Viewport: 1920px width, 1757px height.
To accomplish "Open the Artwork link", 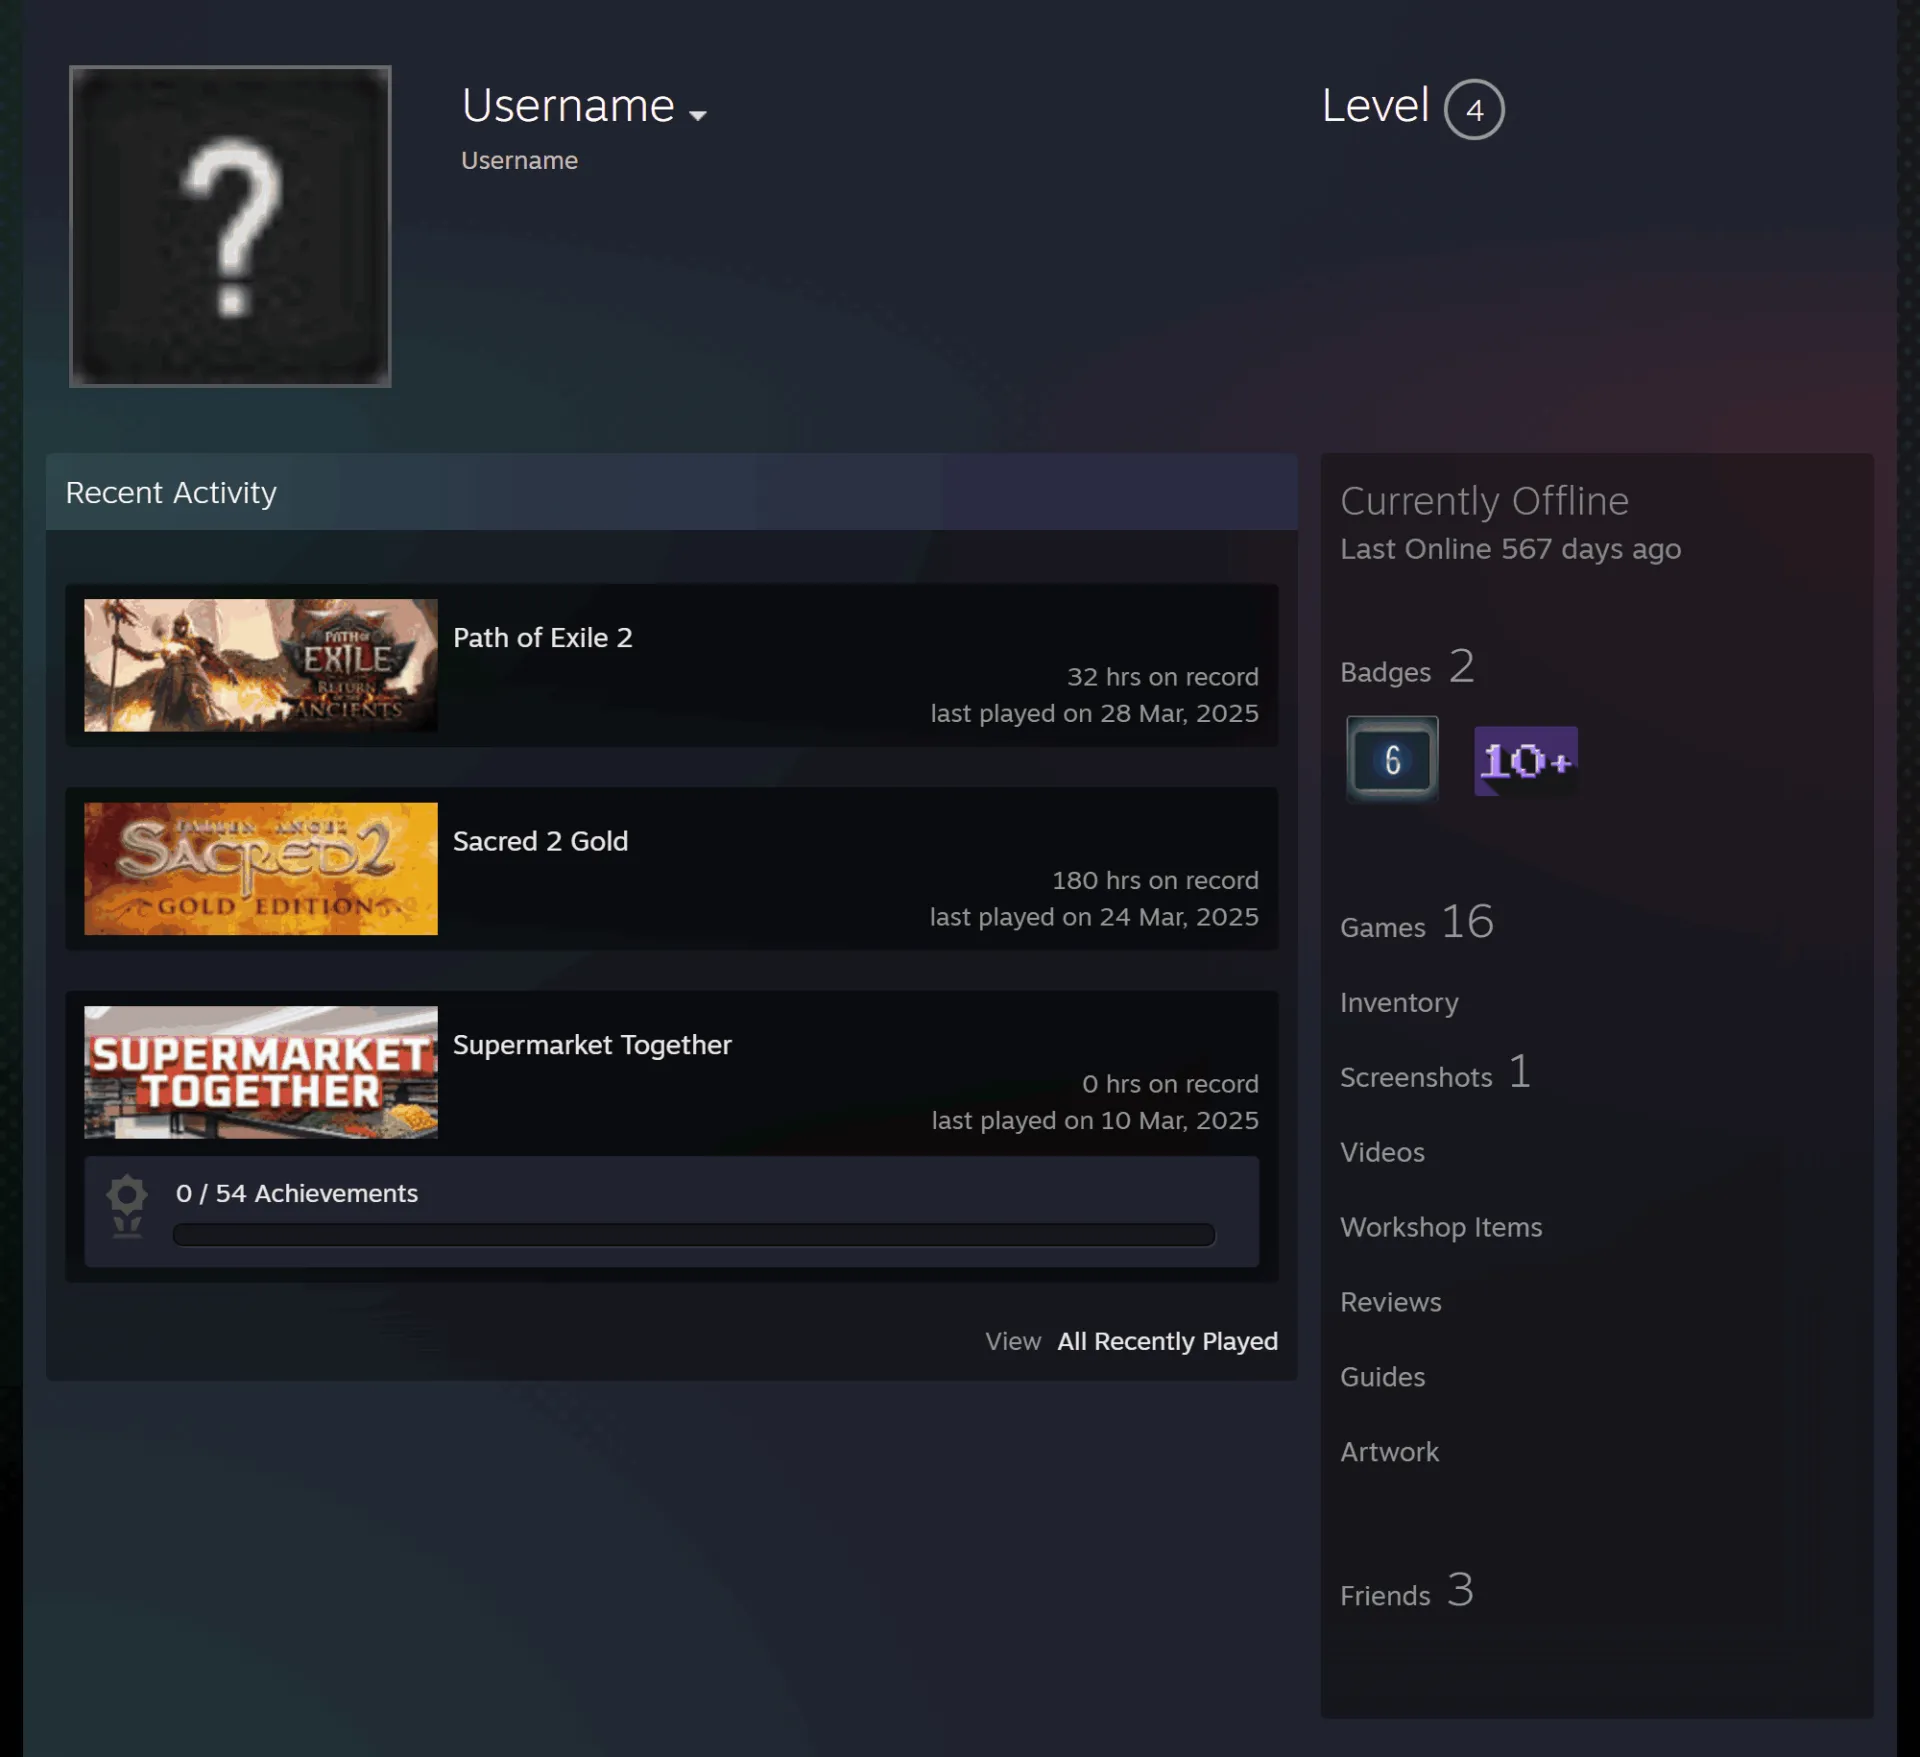I will click(1389, 1452).
